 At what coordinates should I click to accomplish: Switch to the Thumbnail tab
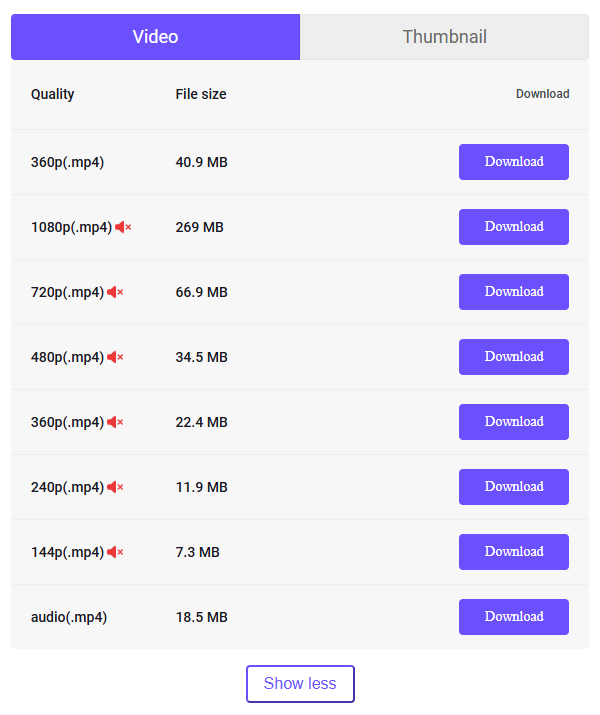click(444, 37)
